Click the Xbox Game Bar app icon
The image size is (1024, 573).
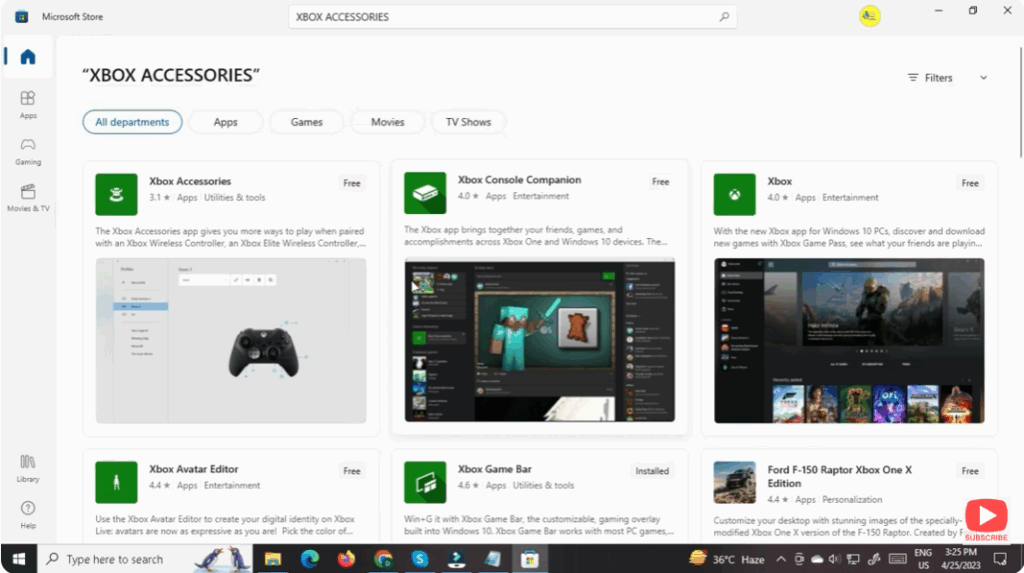pos(425,482)
